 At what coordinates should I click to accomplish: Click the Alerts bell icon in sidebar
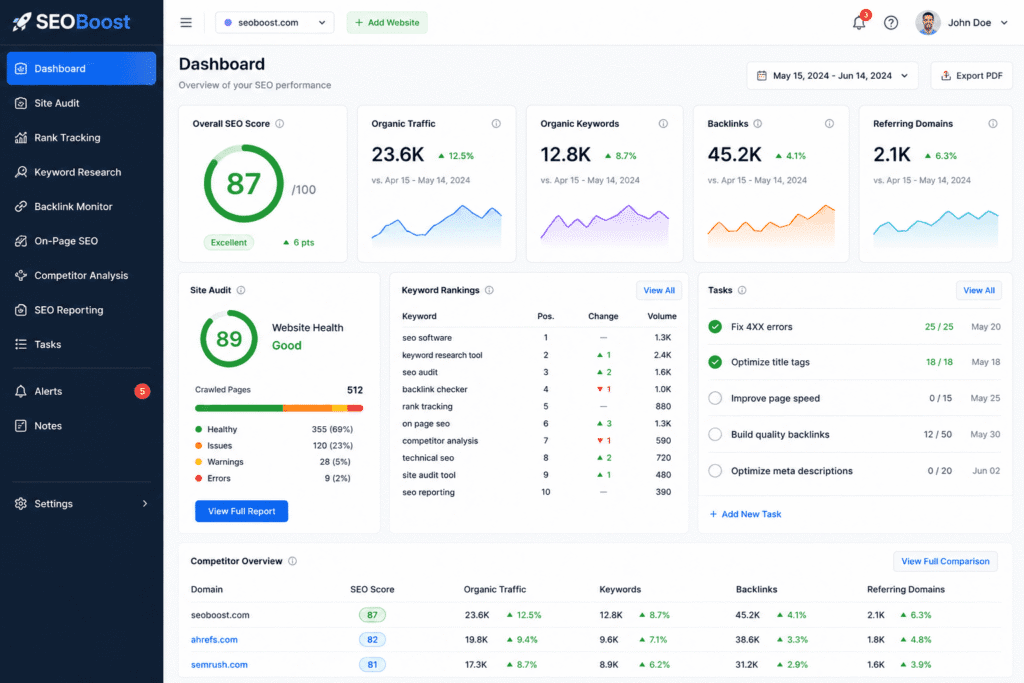21,391
